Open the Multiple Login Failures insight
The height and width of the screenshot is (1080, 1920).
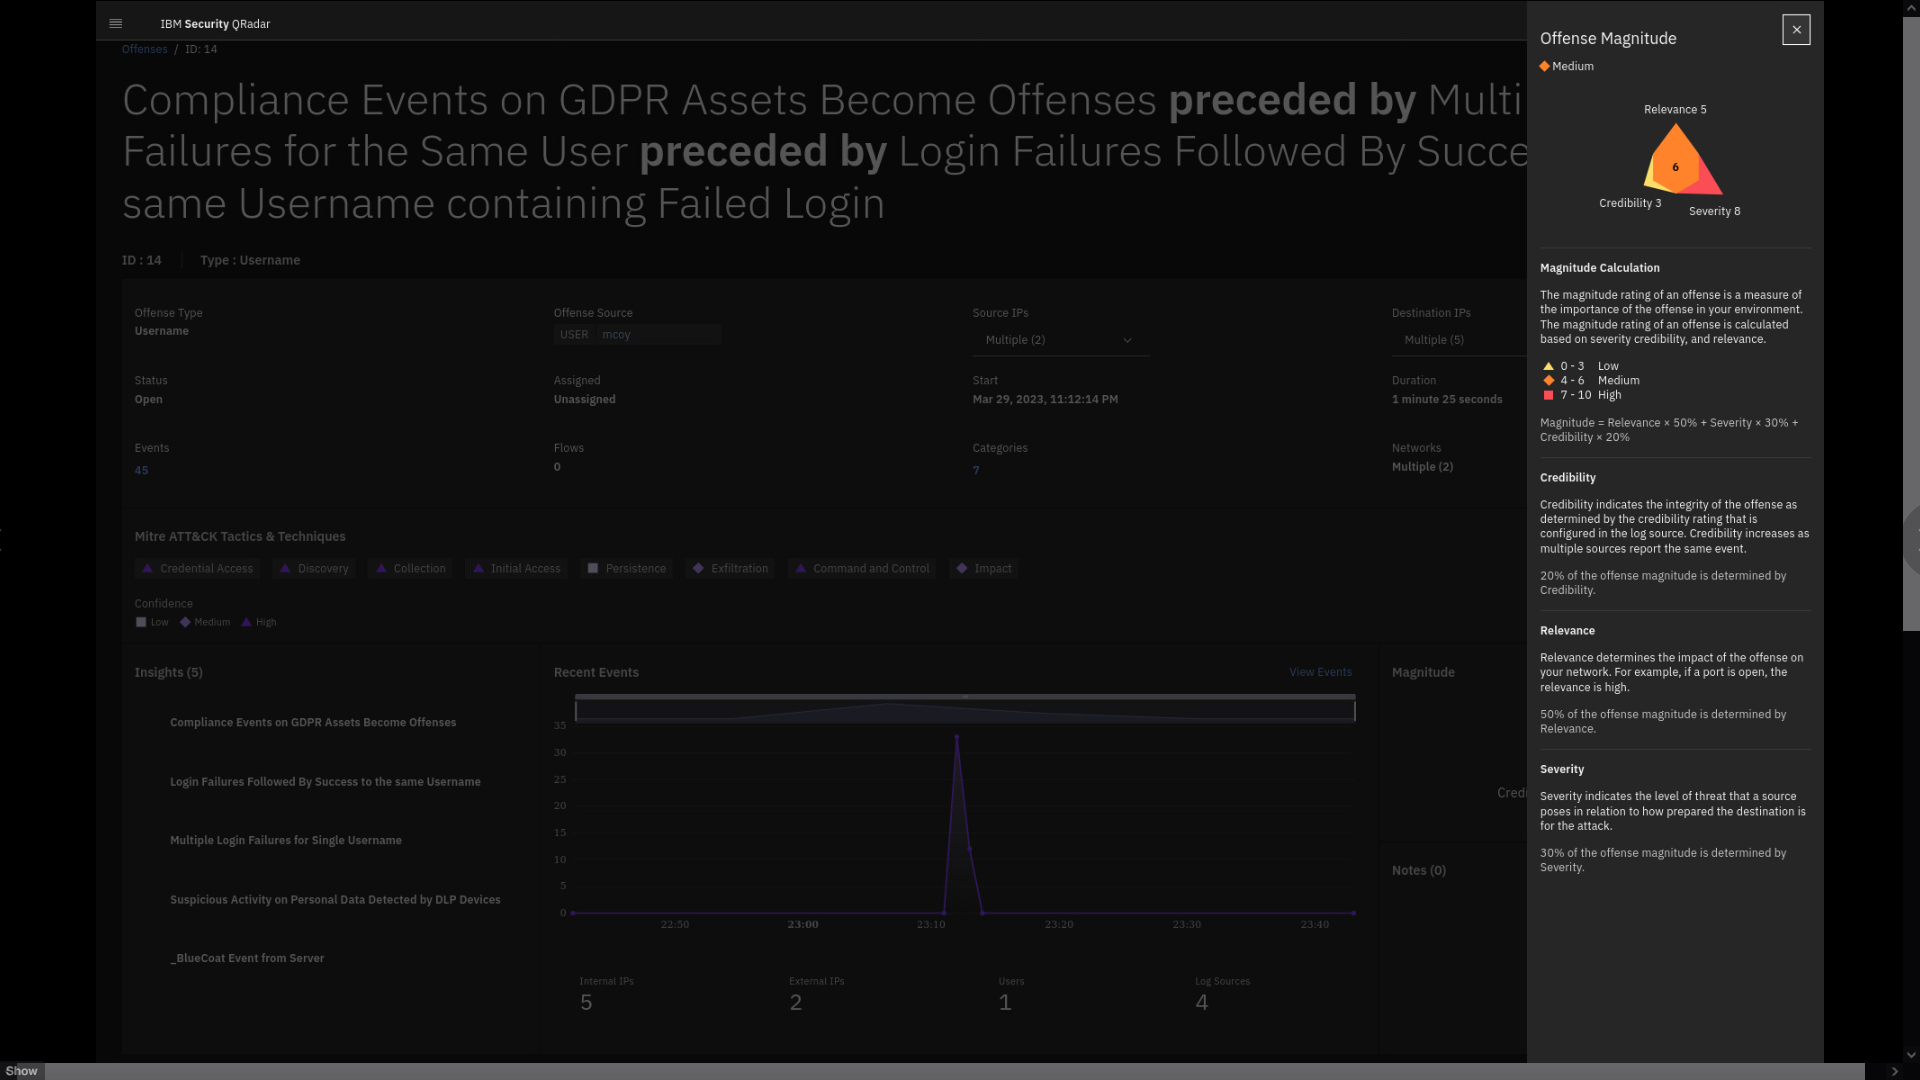(286, 840)
